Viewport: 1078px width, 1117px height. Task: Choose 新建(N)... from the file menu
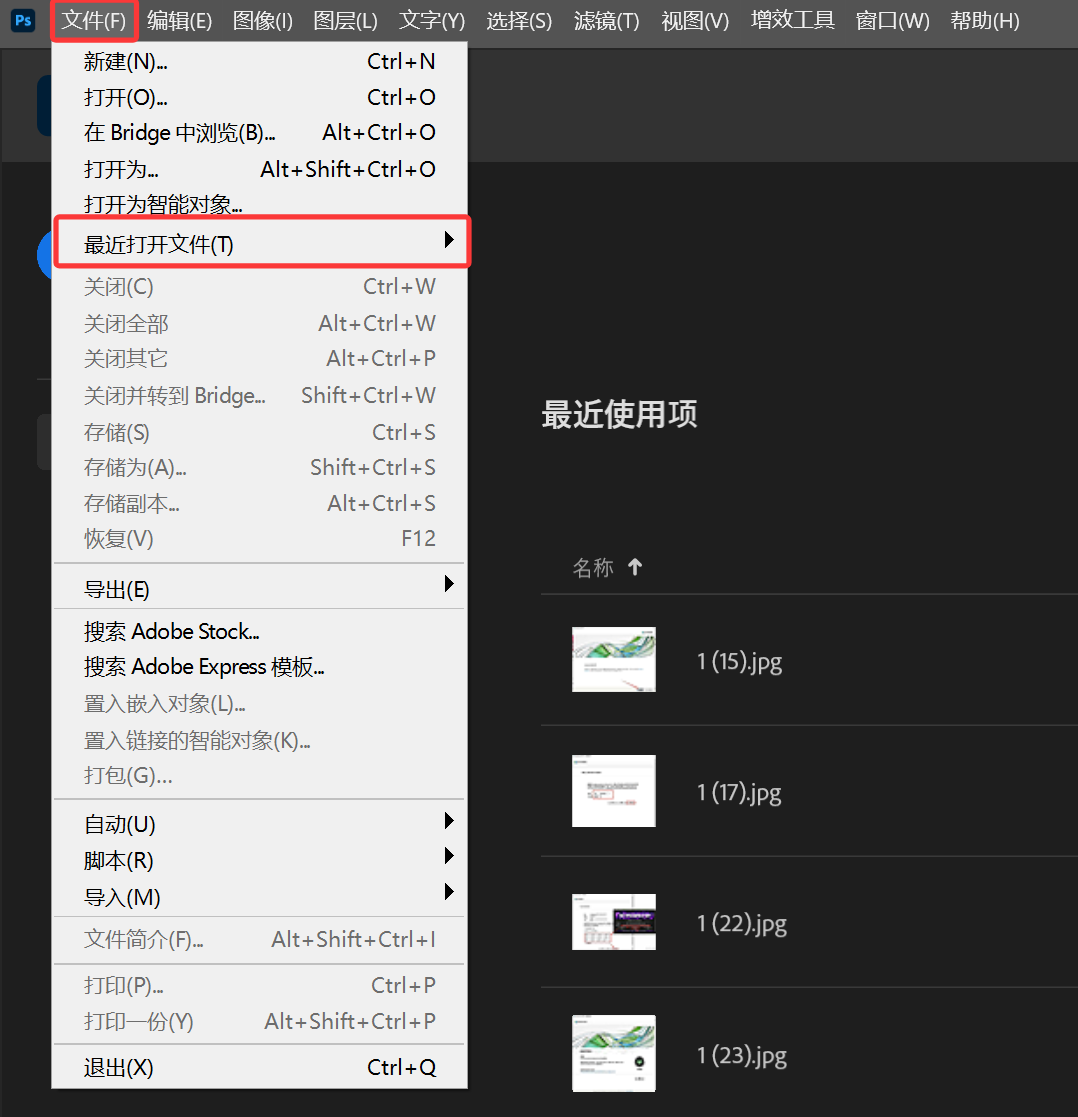(x=259, y=62)
